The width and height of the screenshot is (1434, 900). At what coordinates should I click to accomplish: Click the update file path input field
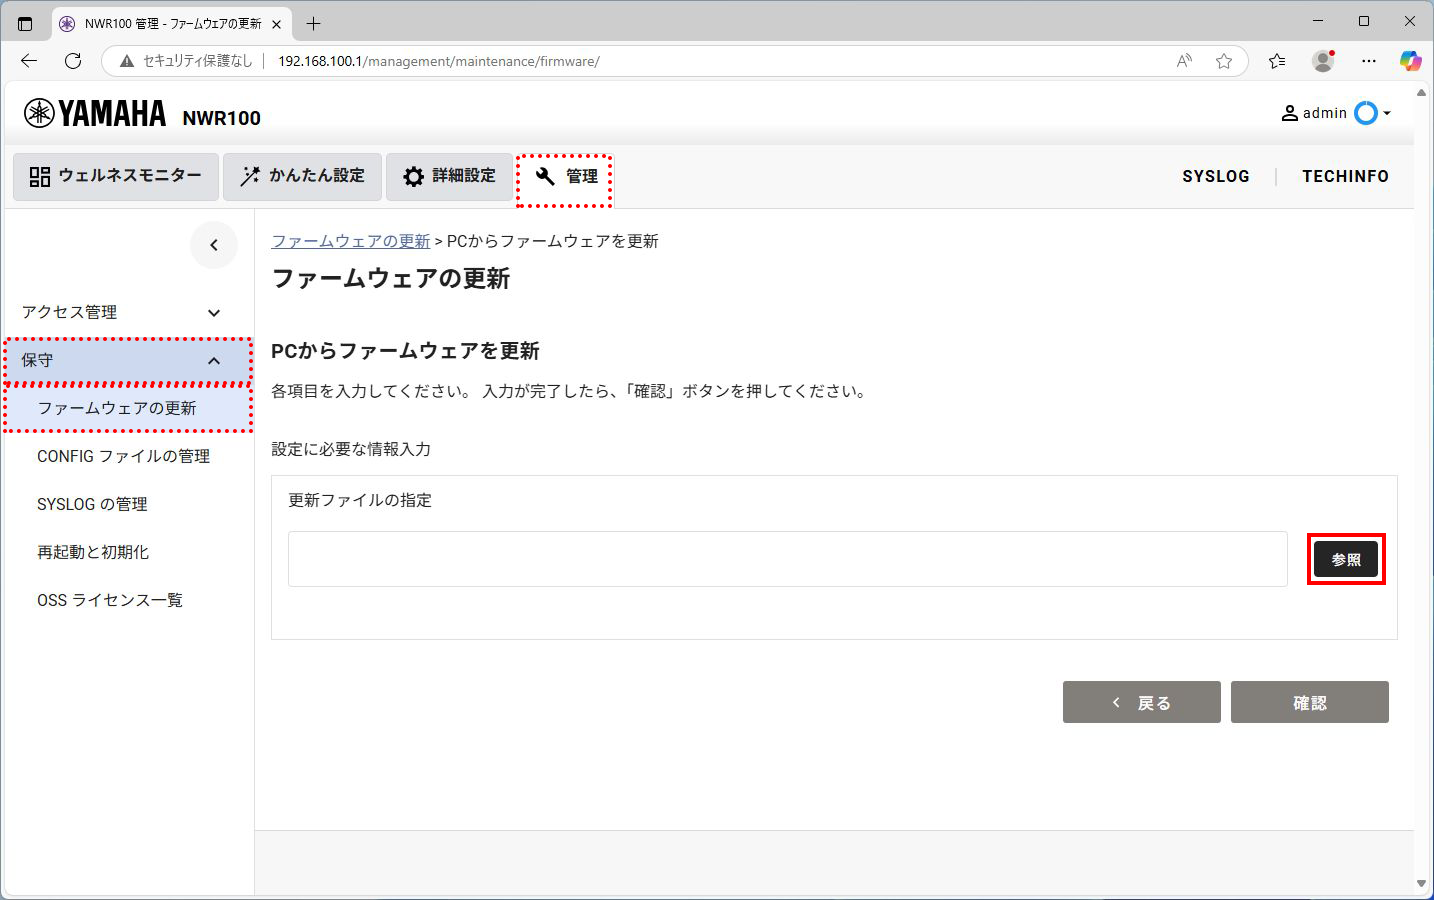[x=787, y=559]
